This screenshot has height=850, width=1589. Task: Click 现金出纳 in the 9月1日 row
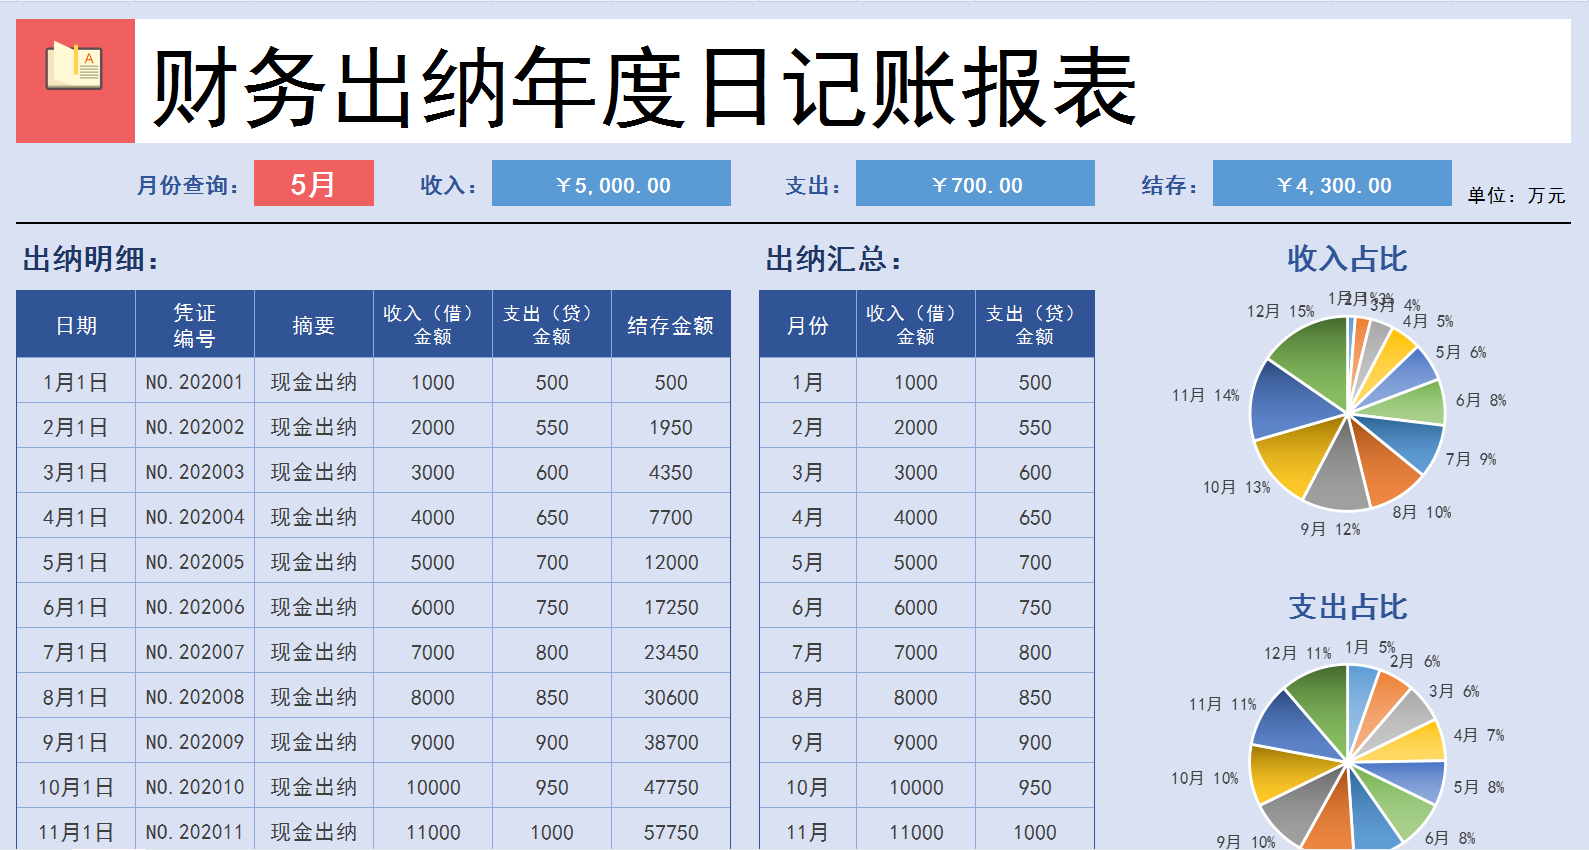[314, 742]
